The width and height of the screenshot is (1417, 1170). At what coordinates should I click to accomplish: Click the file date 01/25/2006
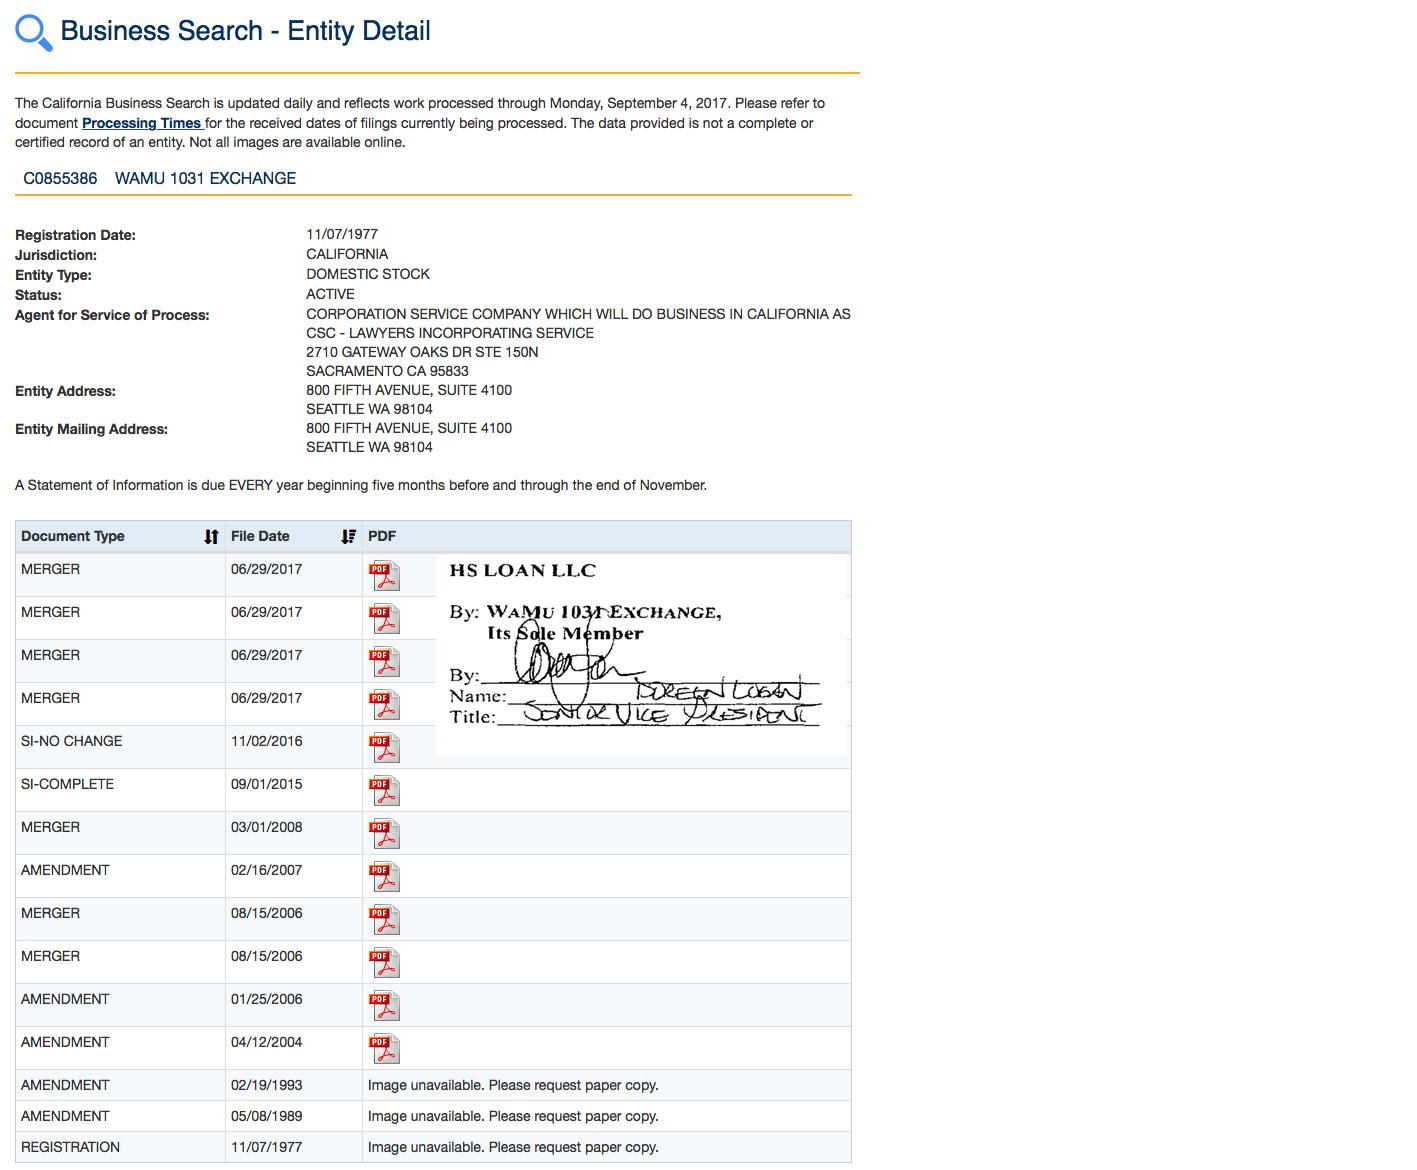[266, 999]
